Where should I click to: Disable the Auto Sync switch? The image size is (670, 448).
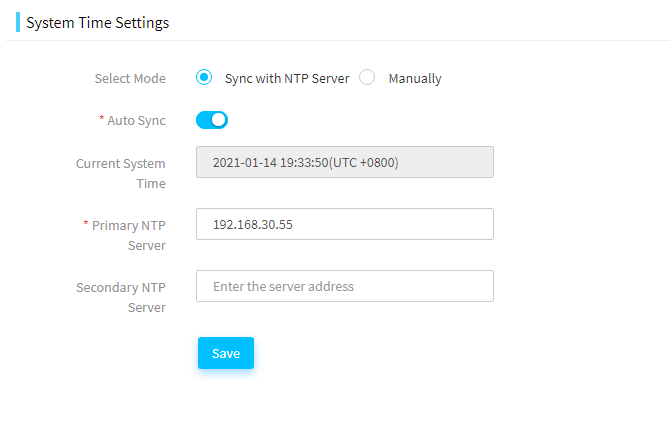pyautogui.click(x=212, y=120)
